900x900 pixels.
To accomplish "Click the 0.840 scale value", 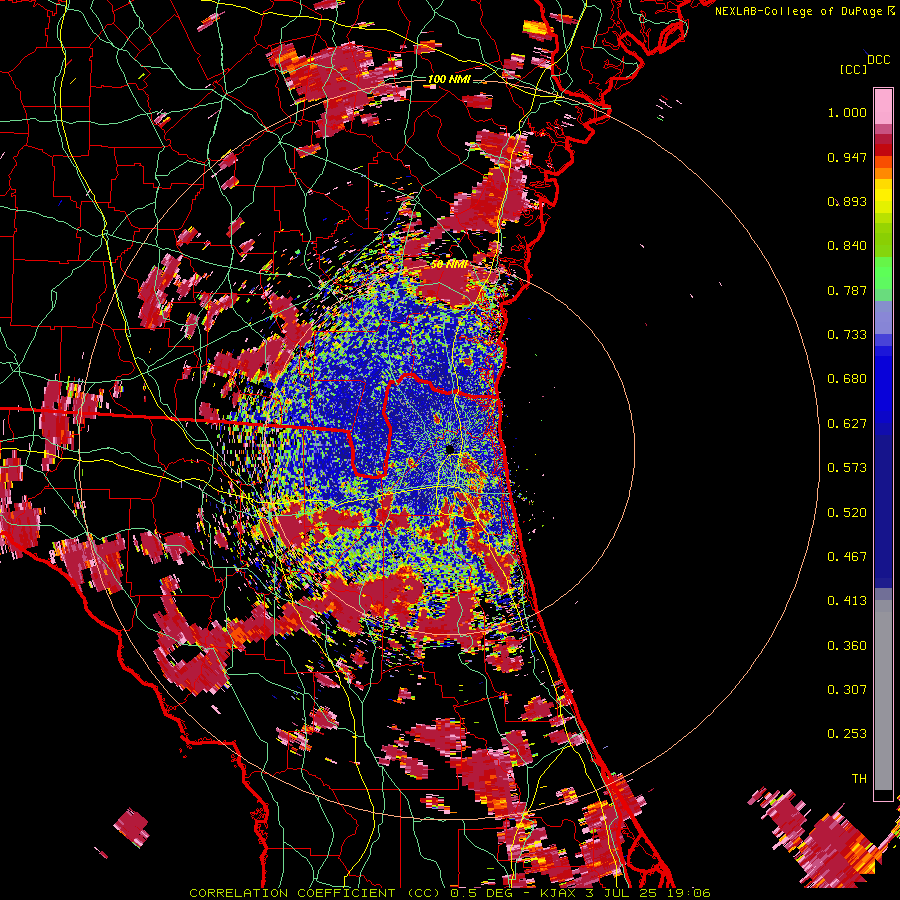I will pos(847,246).
